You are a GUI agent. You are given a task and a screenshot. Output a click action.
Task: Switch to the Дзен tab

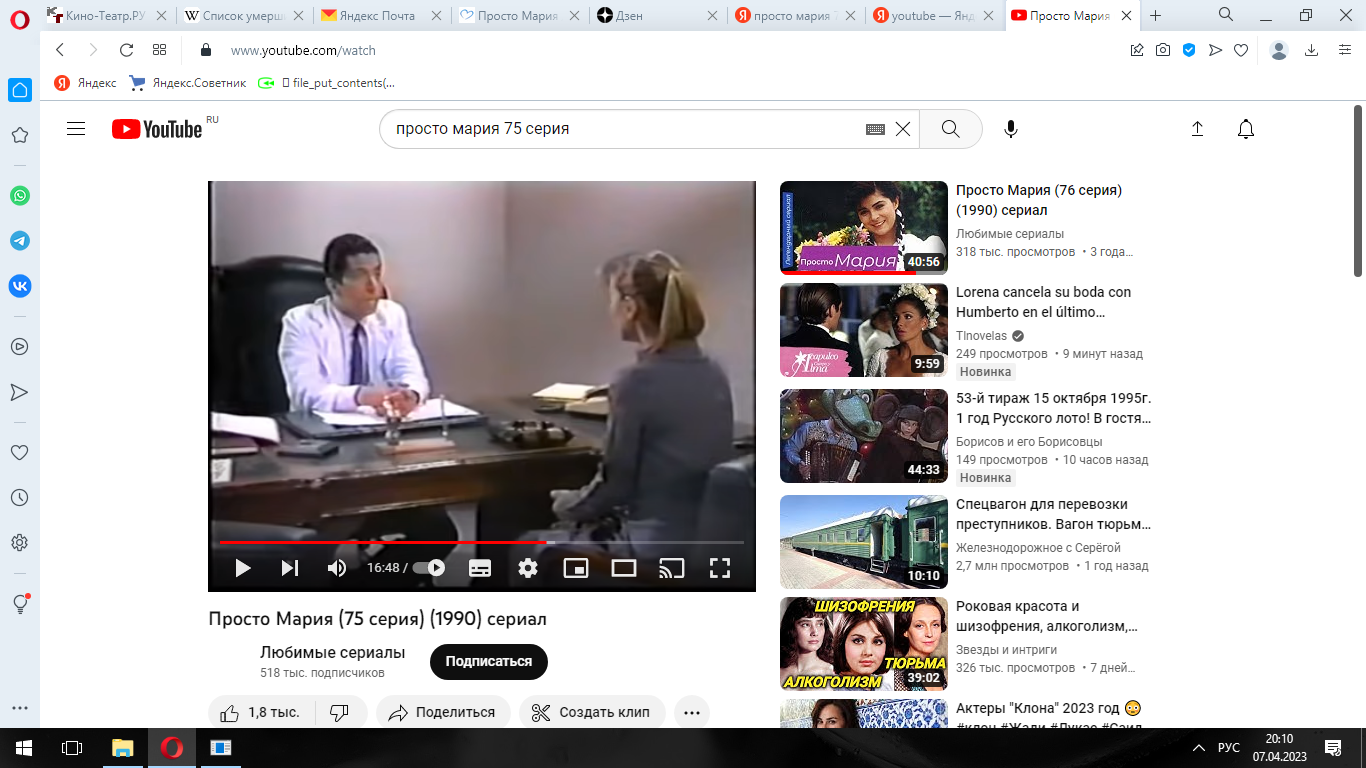pos(658,15)
